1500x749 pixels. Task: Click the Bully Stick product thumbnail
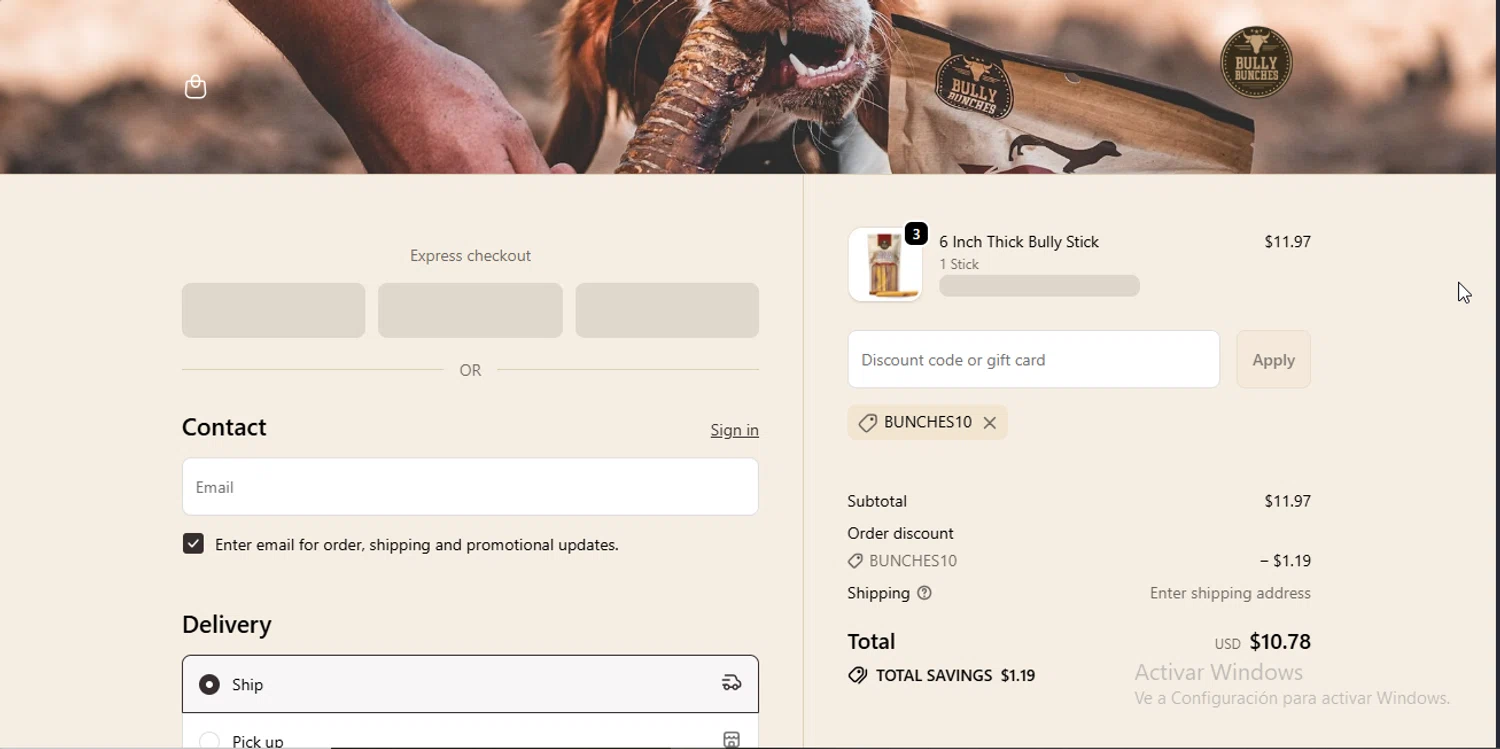click(x=885, y=265)
